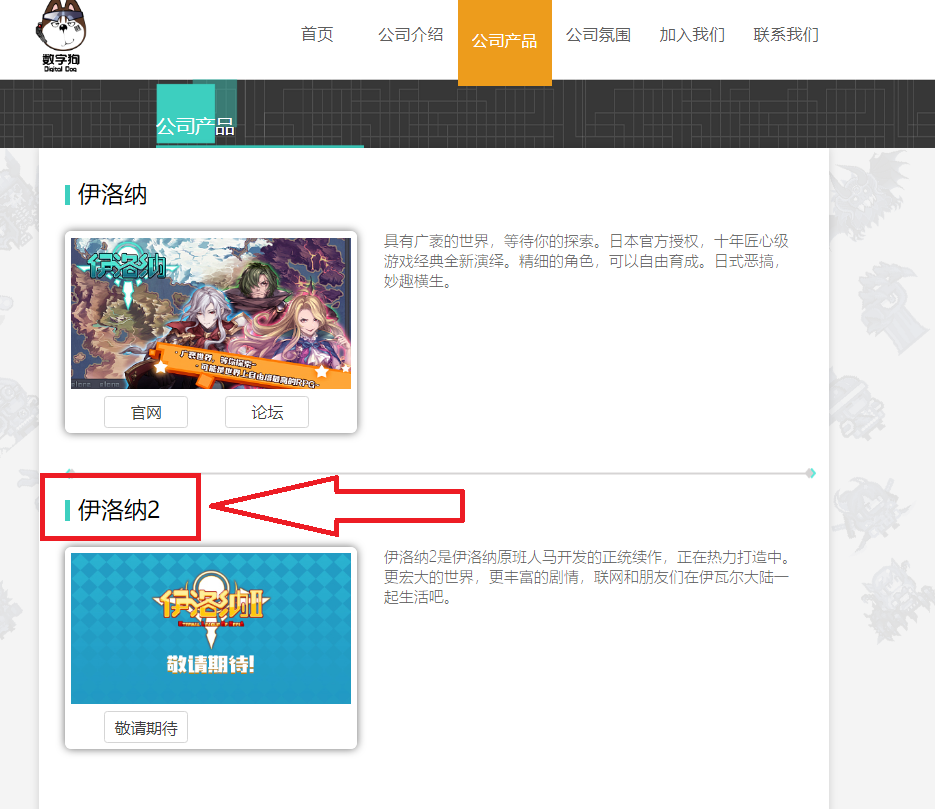Visit the 官网 official site button
Viewport: 935px width, 809px height.
pyautogui.click(x=146, y=412)
